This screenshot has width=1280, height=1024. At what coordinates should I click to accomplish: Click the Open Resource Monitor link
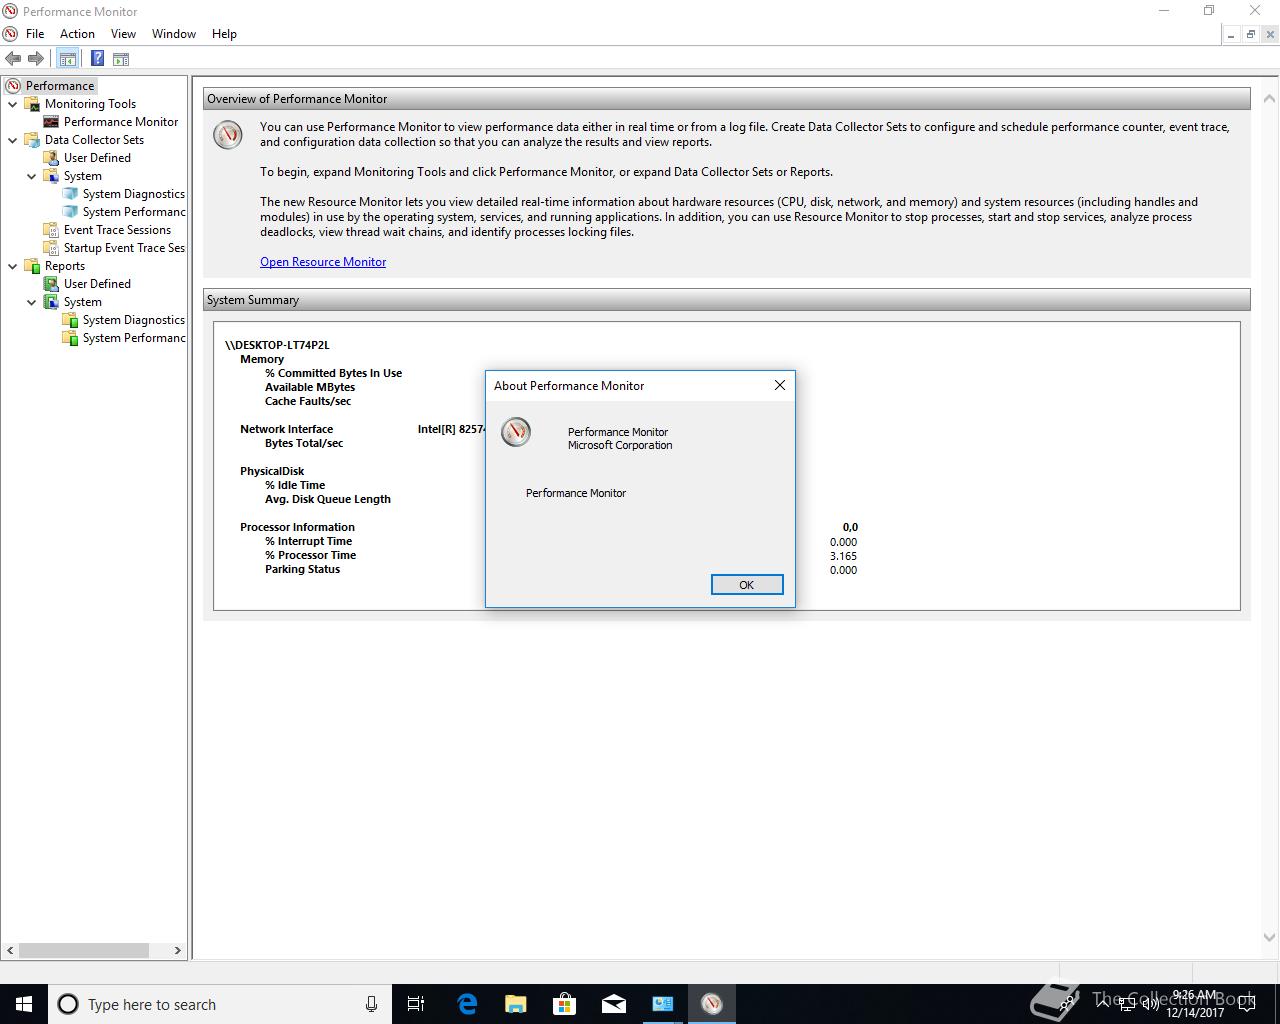tap(323, 262)
